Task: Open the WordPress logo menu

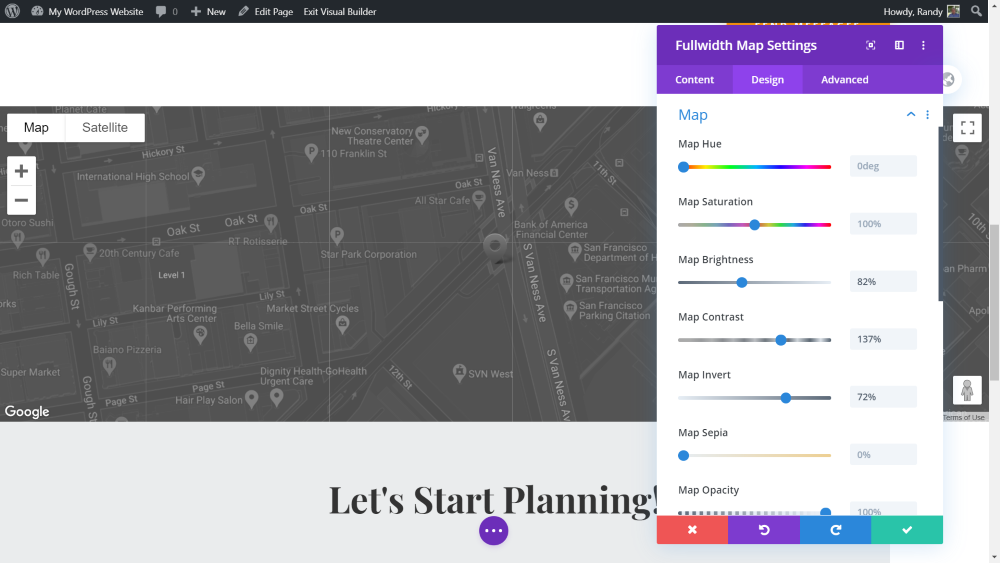Action: (x=12, y=11)
